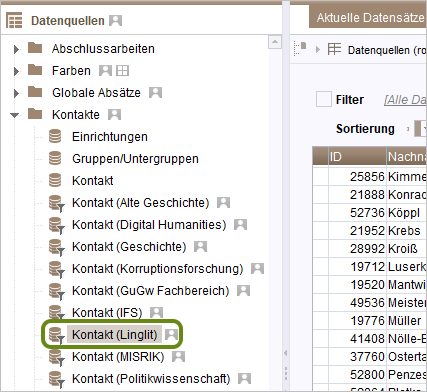
Task: Select the row with ID 25856
Action: pos(370,176)
